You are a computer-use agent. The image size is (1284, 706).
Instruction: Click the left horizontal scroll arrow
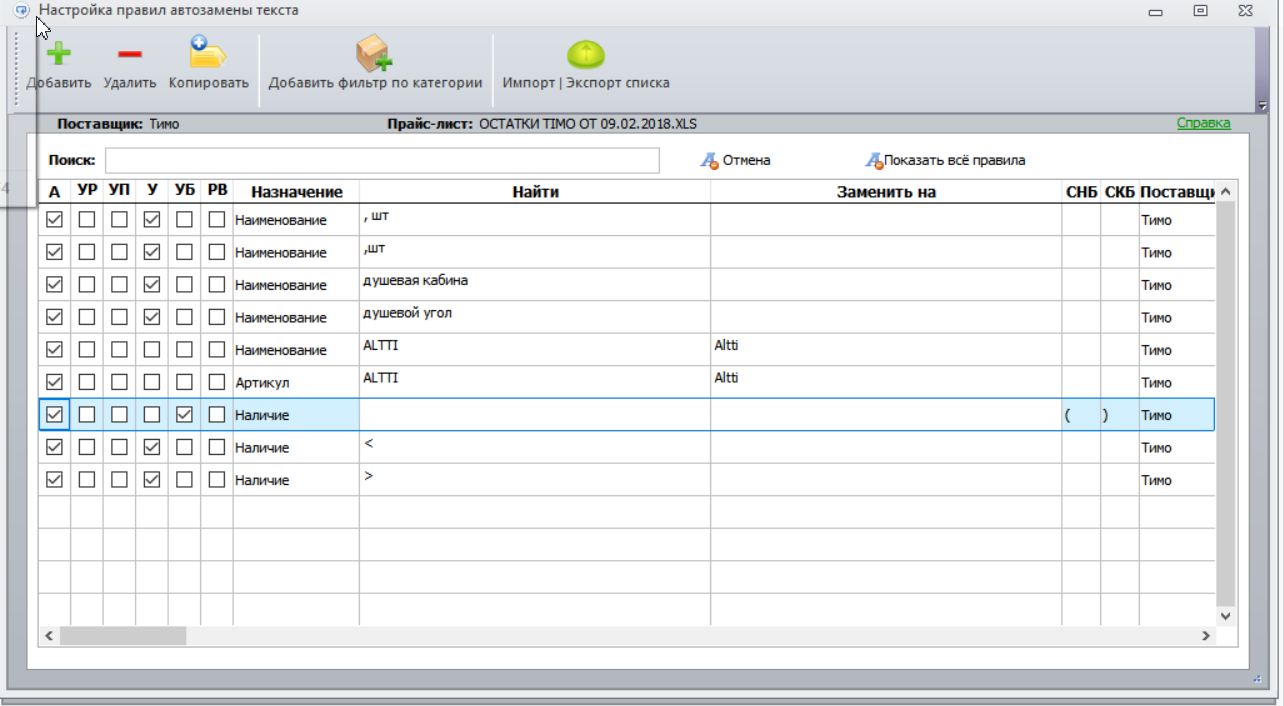click(x=48, y=635)
